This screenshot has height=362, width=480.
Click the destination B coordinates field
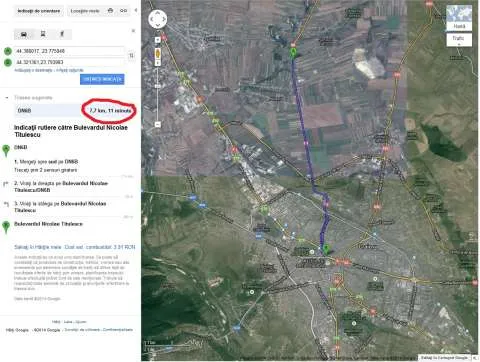[69, 62]
